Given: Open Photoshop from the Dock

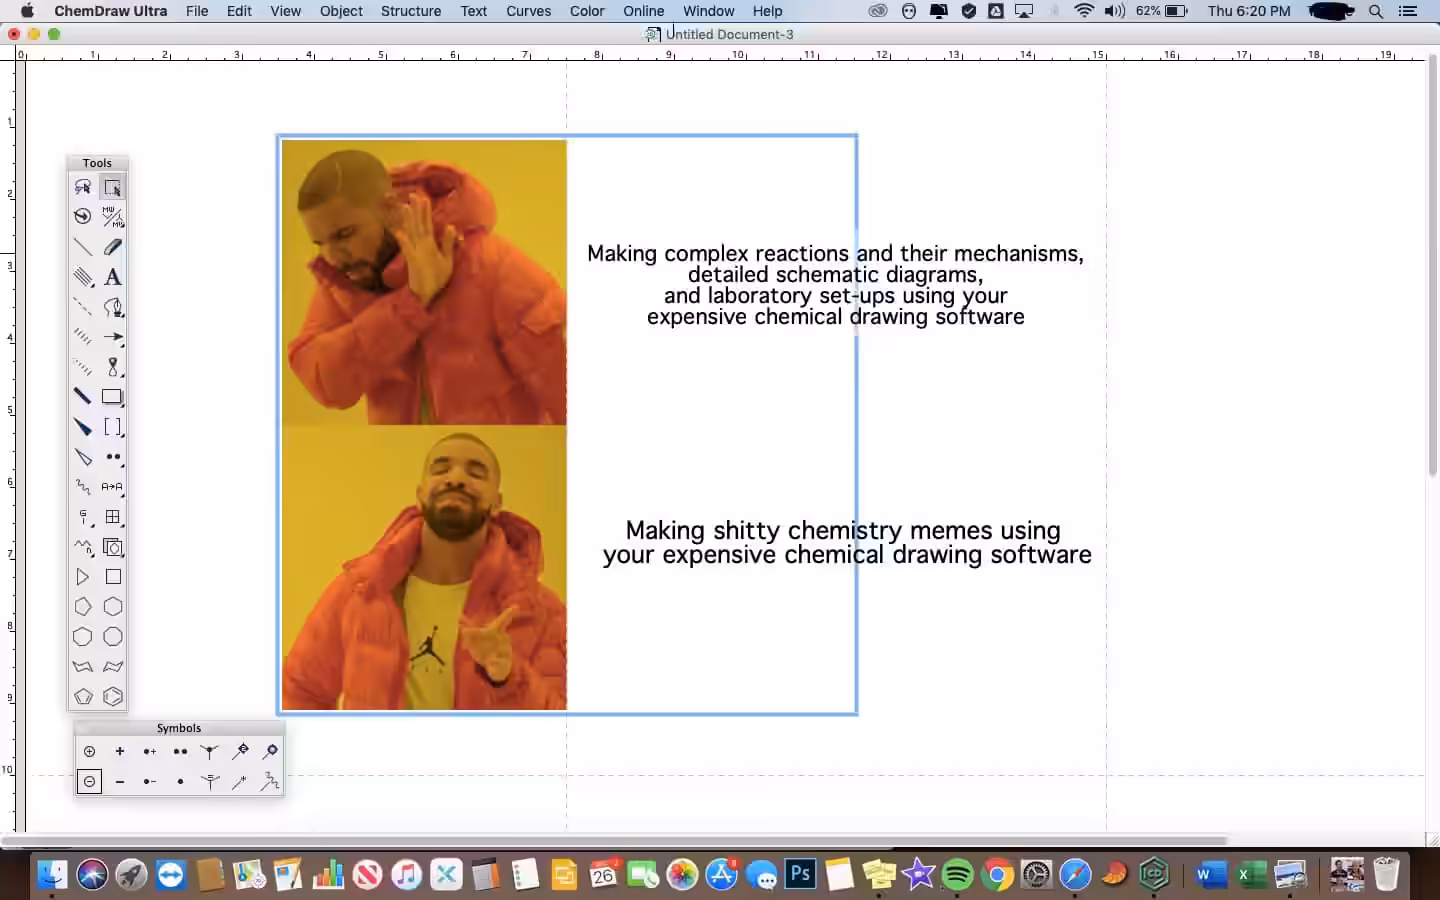Looking at the screenshot, I should pyautogui.click(x=800, y=874).
